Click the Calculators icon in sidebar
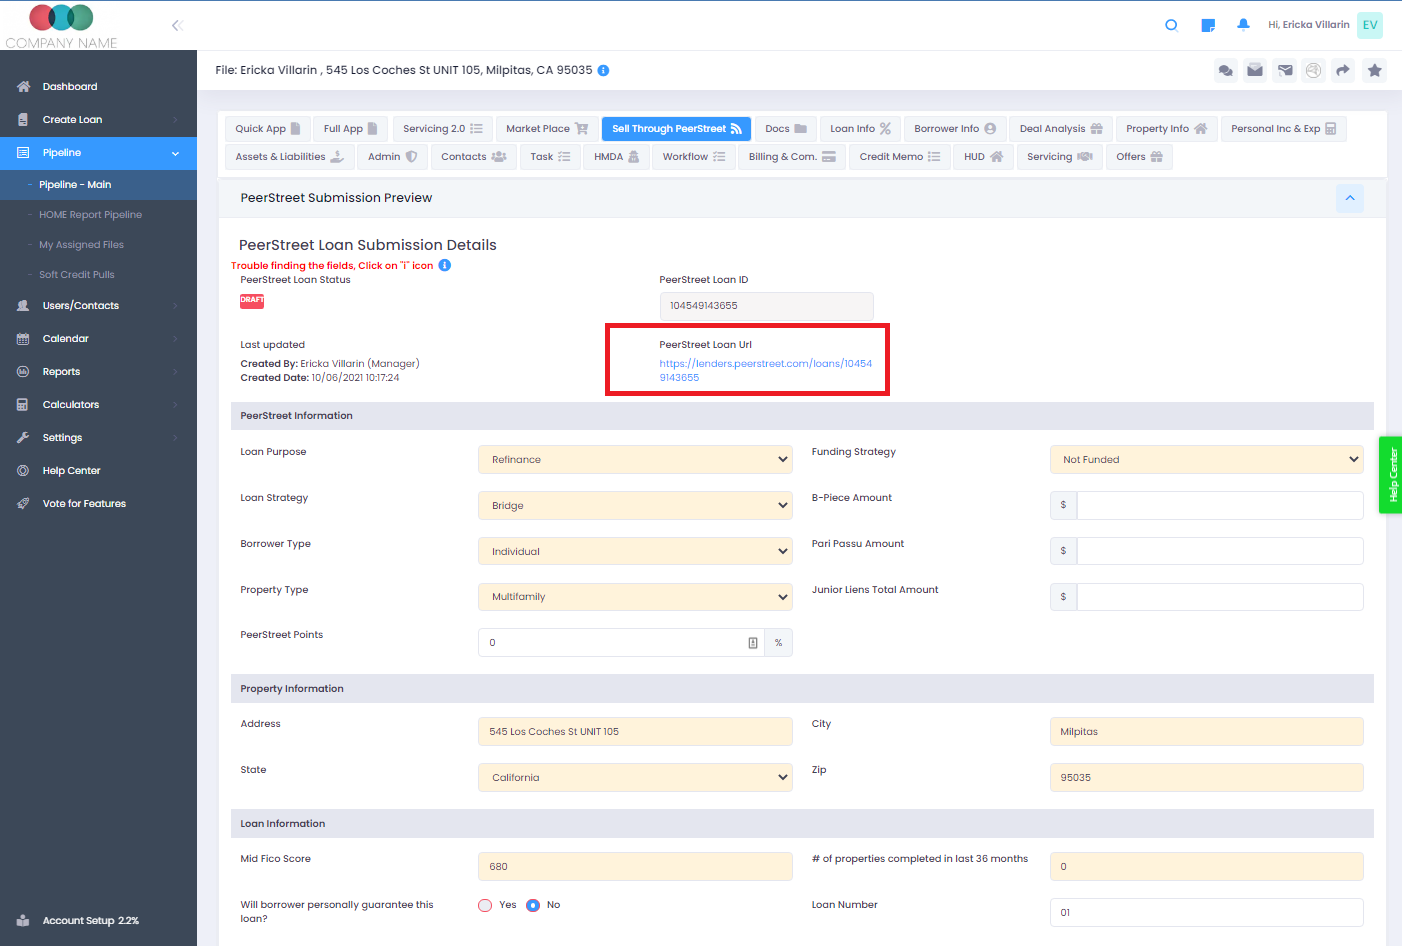Screen dimensions: 1402x946 (23, 405)
